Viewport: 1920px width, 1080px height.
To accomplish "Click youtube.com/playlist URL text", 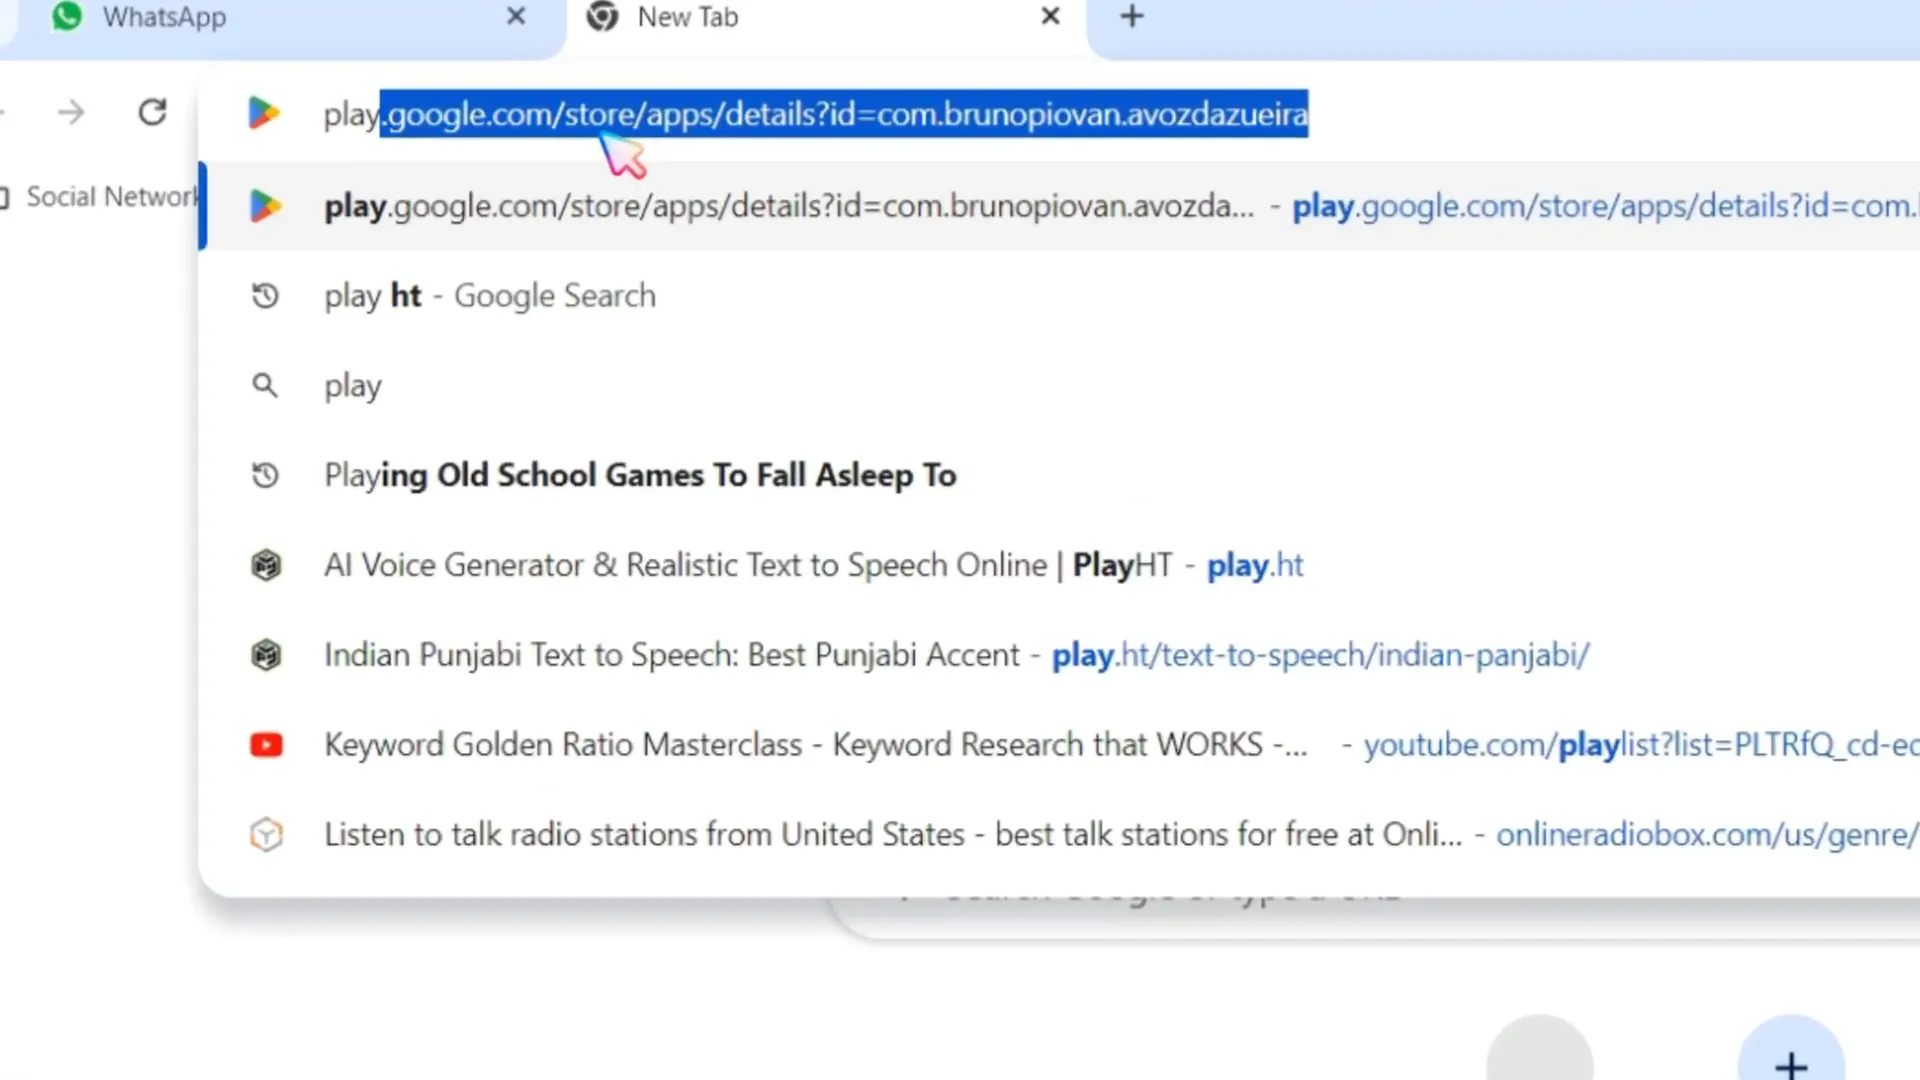I will (x=1641, y=746).
